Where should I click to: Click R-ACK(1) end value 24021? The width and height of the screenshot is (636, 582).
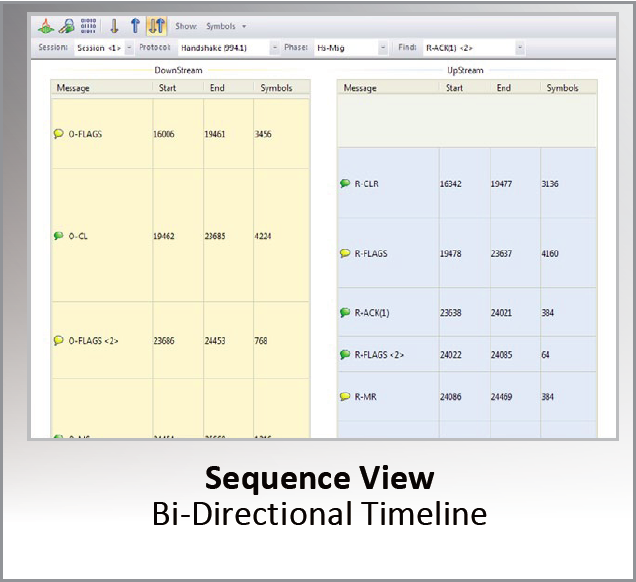click(x=501, y=313)
